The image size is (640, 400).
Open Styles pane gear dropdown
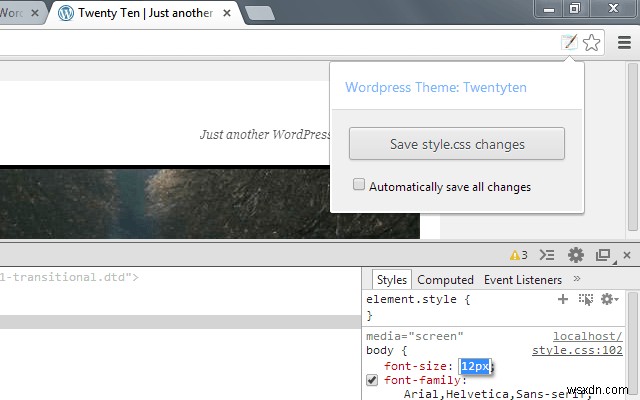click(609, 299)
